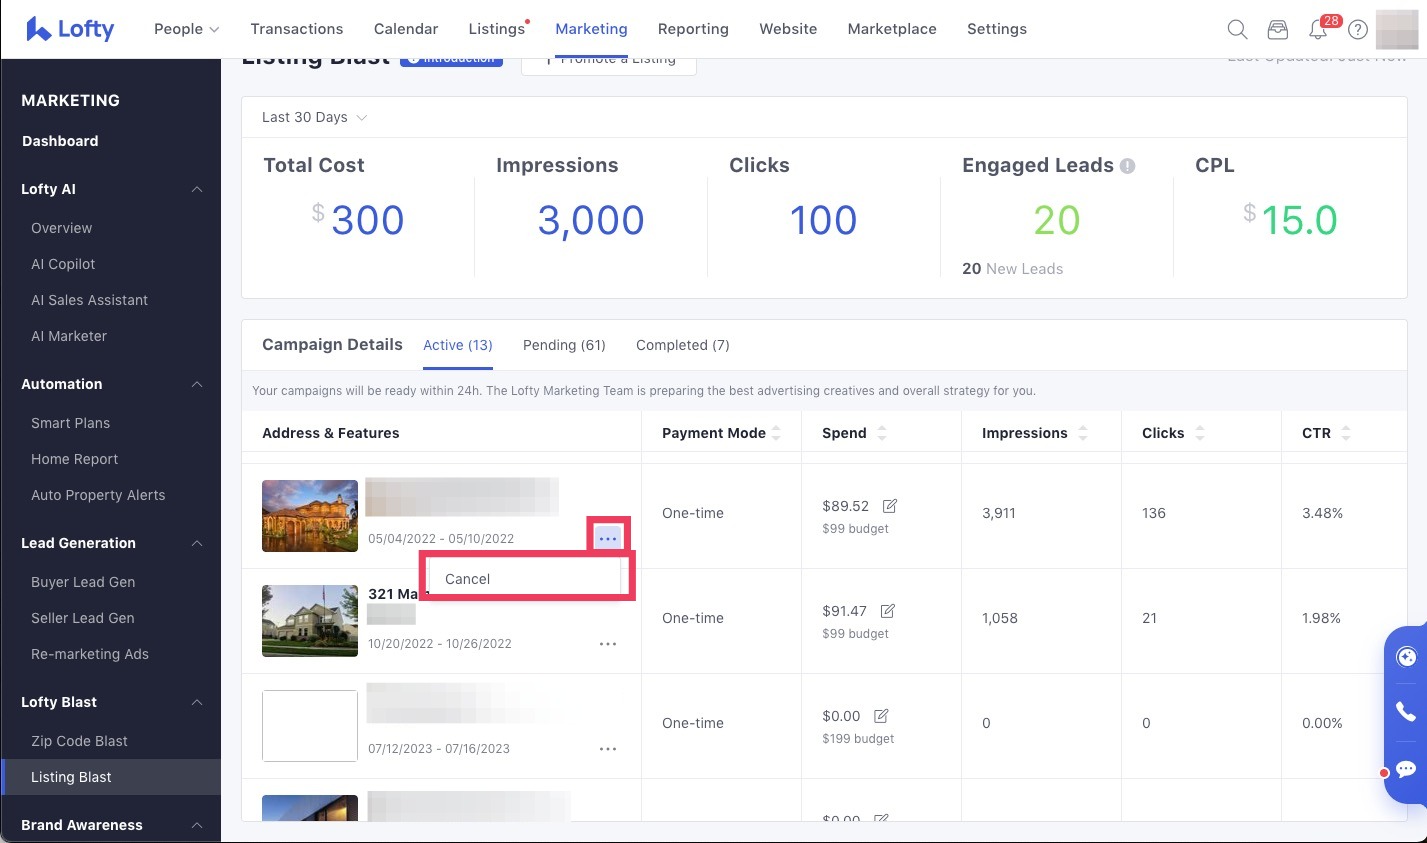Sort the table by the Spend column

(882, 433)
